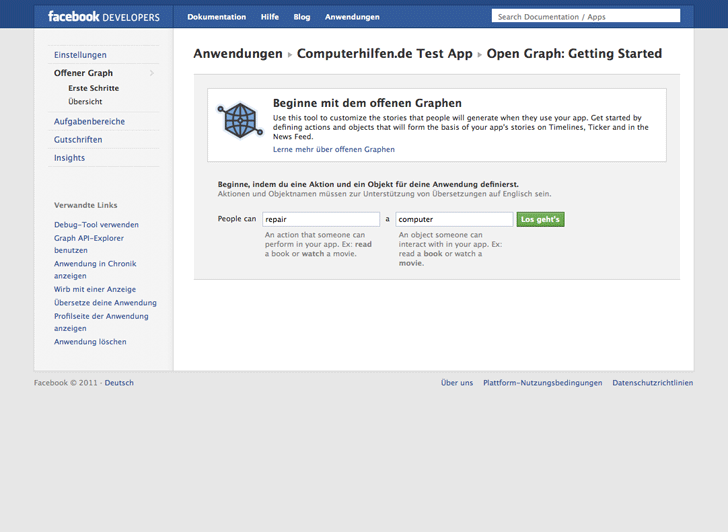This screenshot has height=532, width=728.
Task: Click the Open Graph globe icon
Action: (x=240, y=120)
